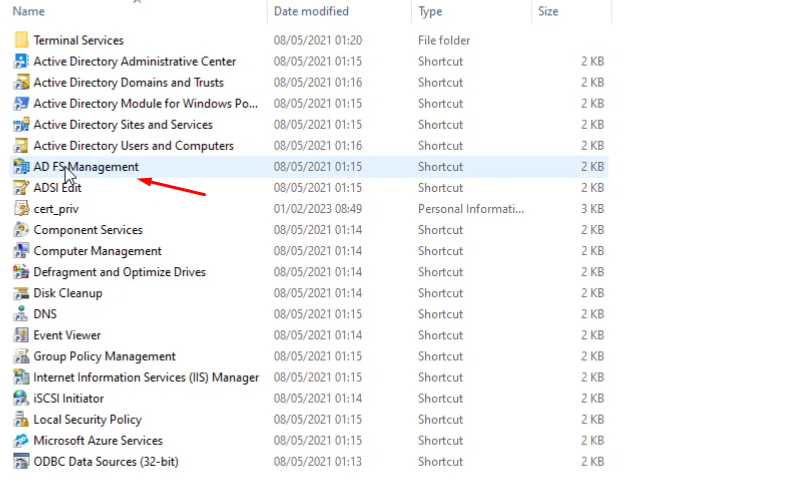Select Active Directory Sites and Services name
The height and width of the screenshot is (487, 812).
click(x=123, y=124)
